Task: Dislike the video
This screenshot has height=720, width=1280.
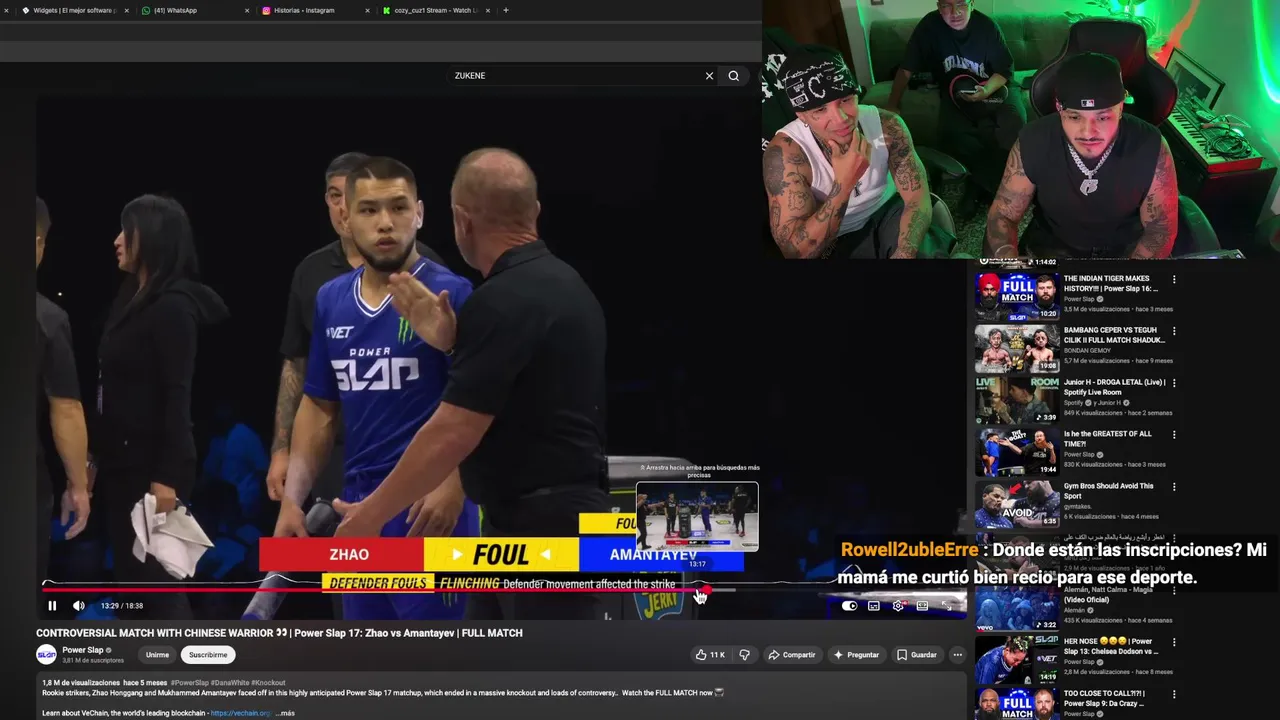Action: tap(744, 655)
